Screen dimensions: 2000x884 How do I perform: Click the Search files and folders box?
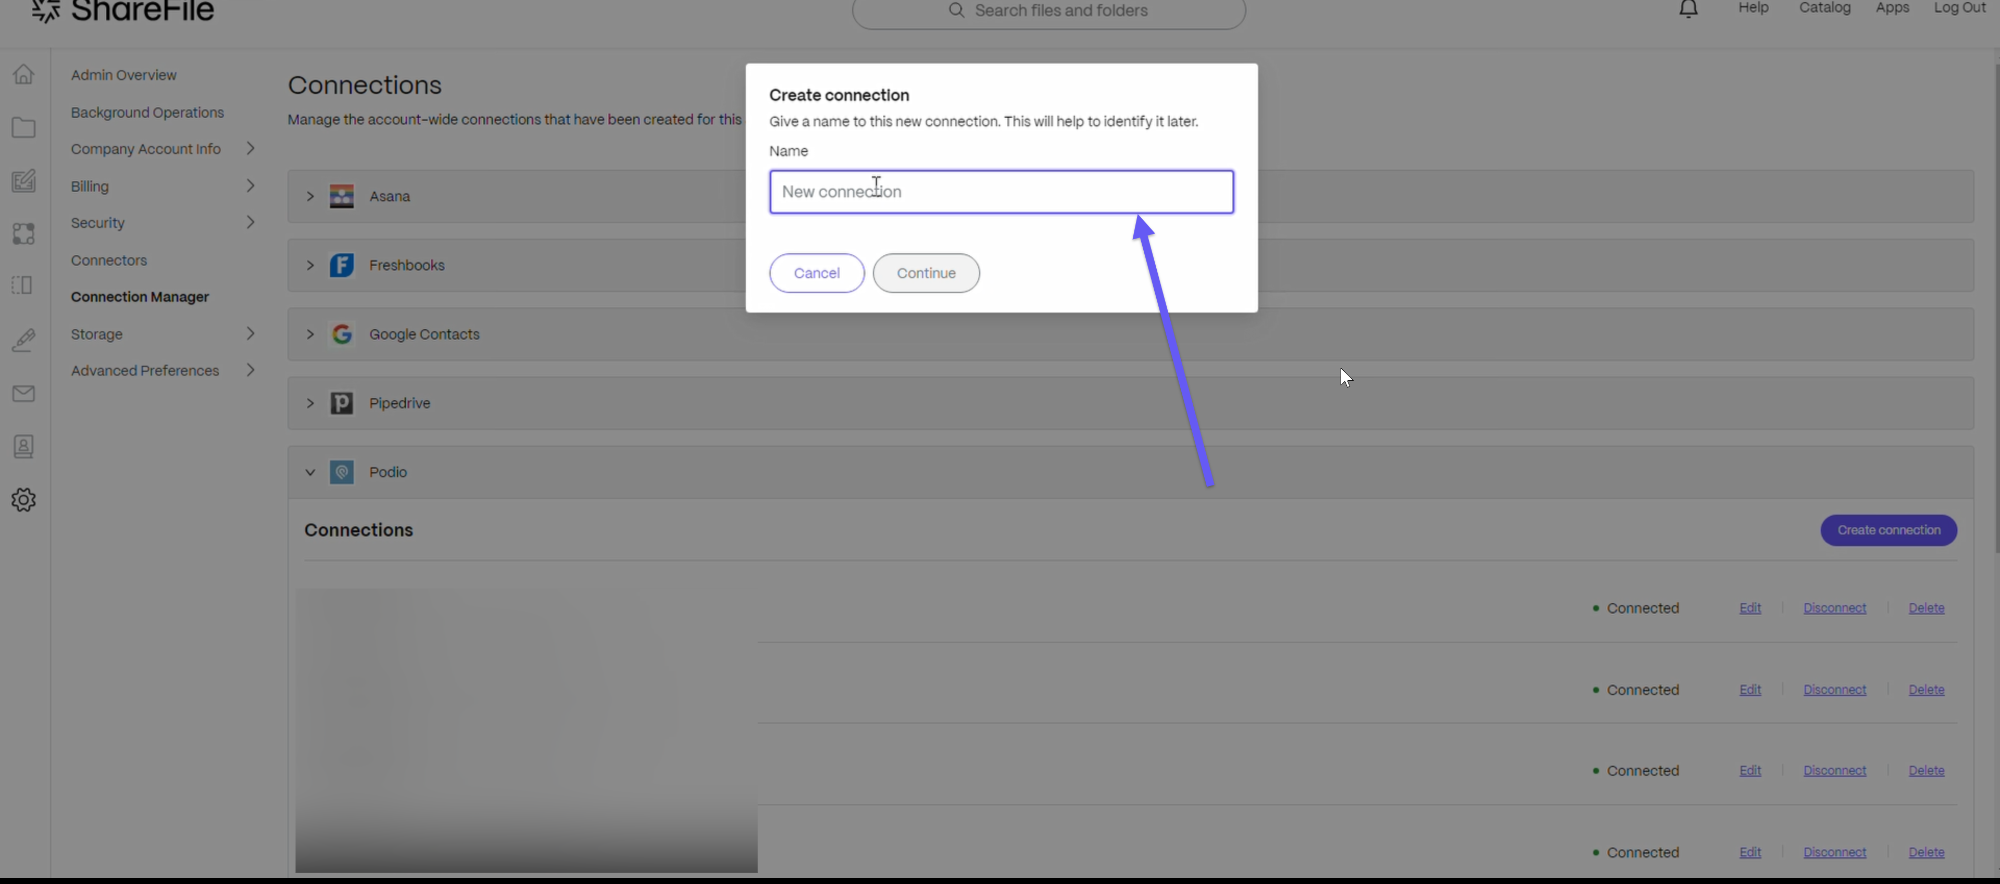[1049, 11]
